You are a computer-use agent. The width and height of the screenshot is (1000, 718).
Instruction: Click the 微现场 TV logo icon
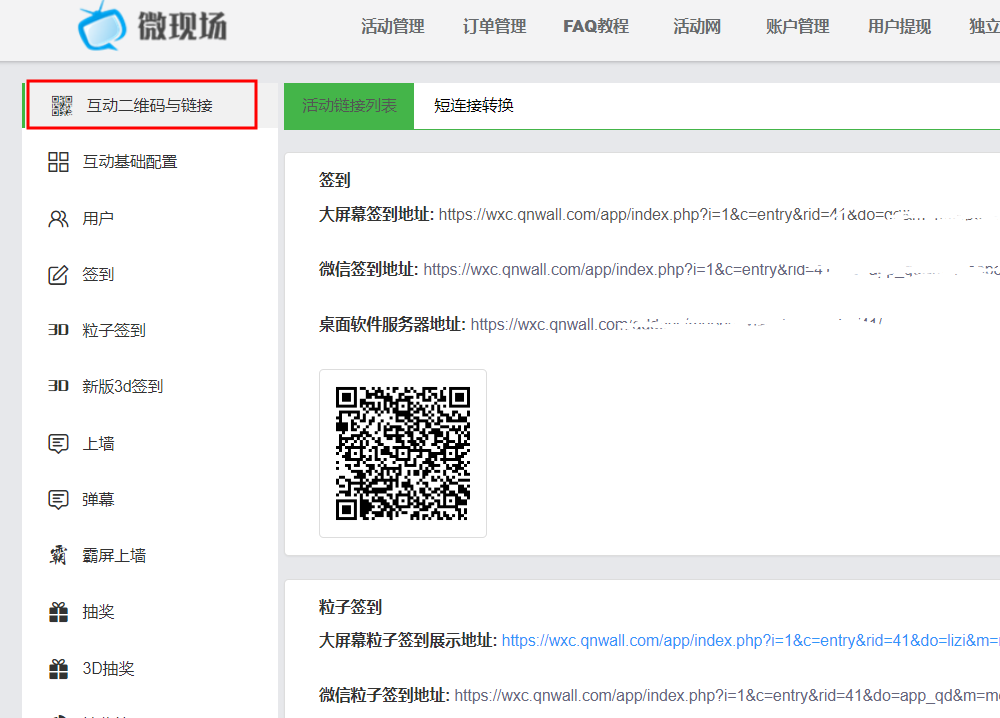pos(101,26)
